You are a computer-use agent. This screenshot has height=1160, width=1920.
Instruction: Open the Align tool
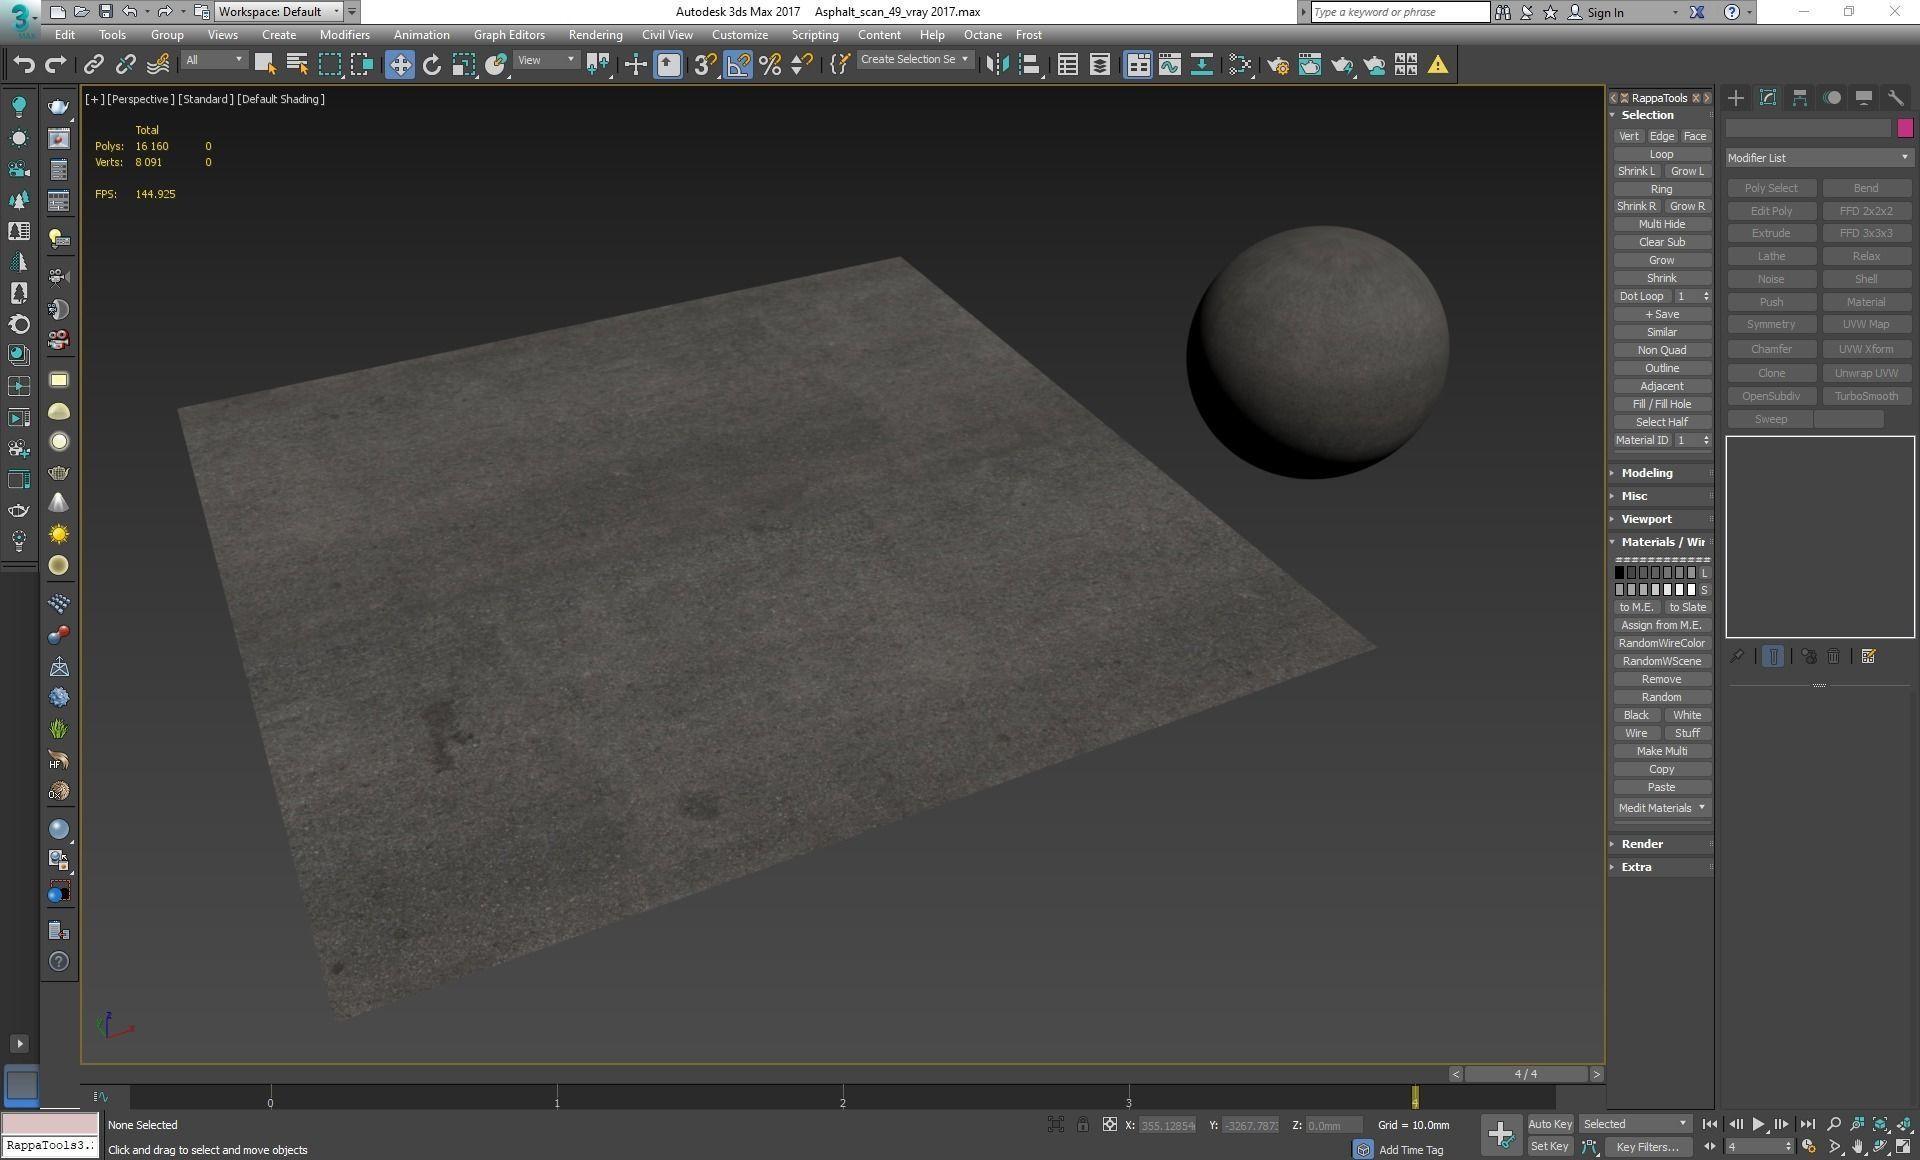[x=1029, y=65]
